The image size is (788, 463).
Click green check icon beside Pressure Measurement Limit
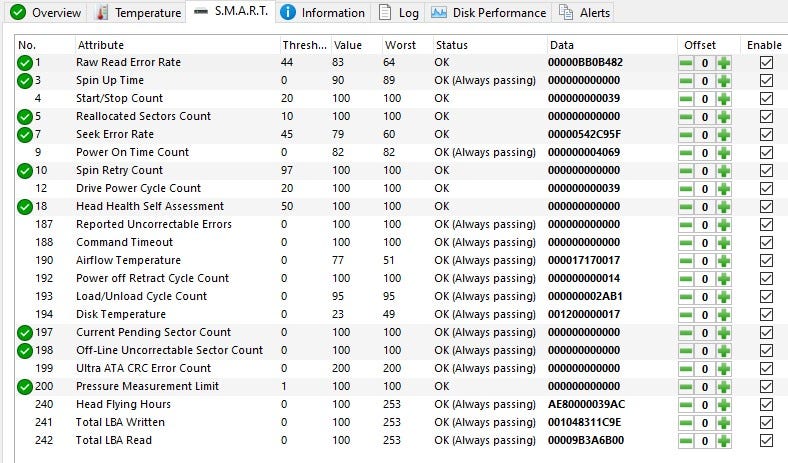[x=25, y=386]
